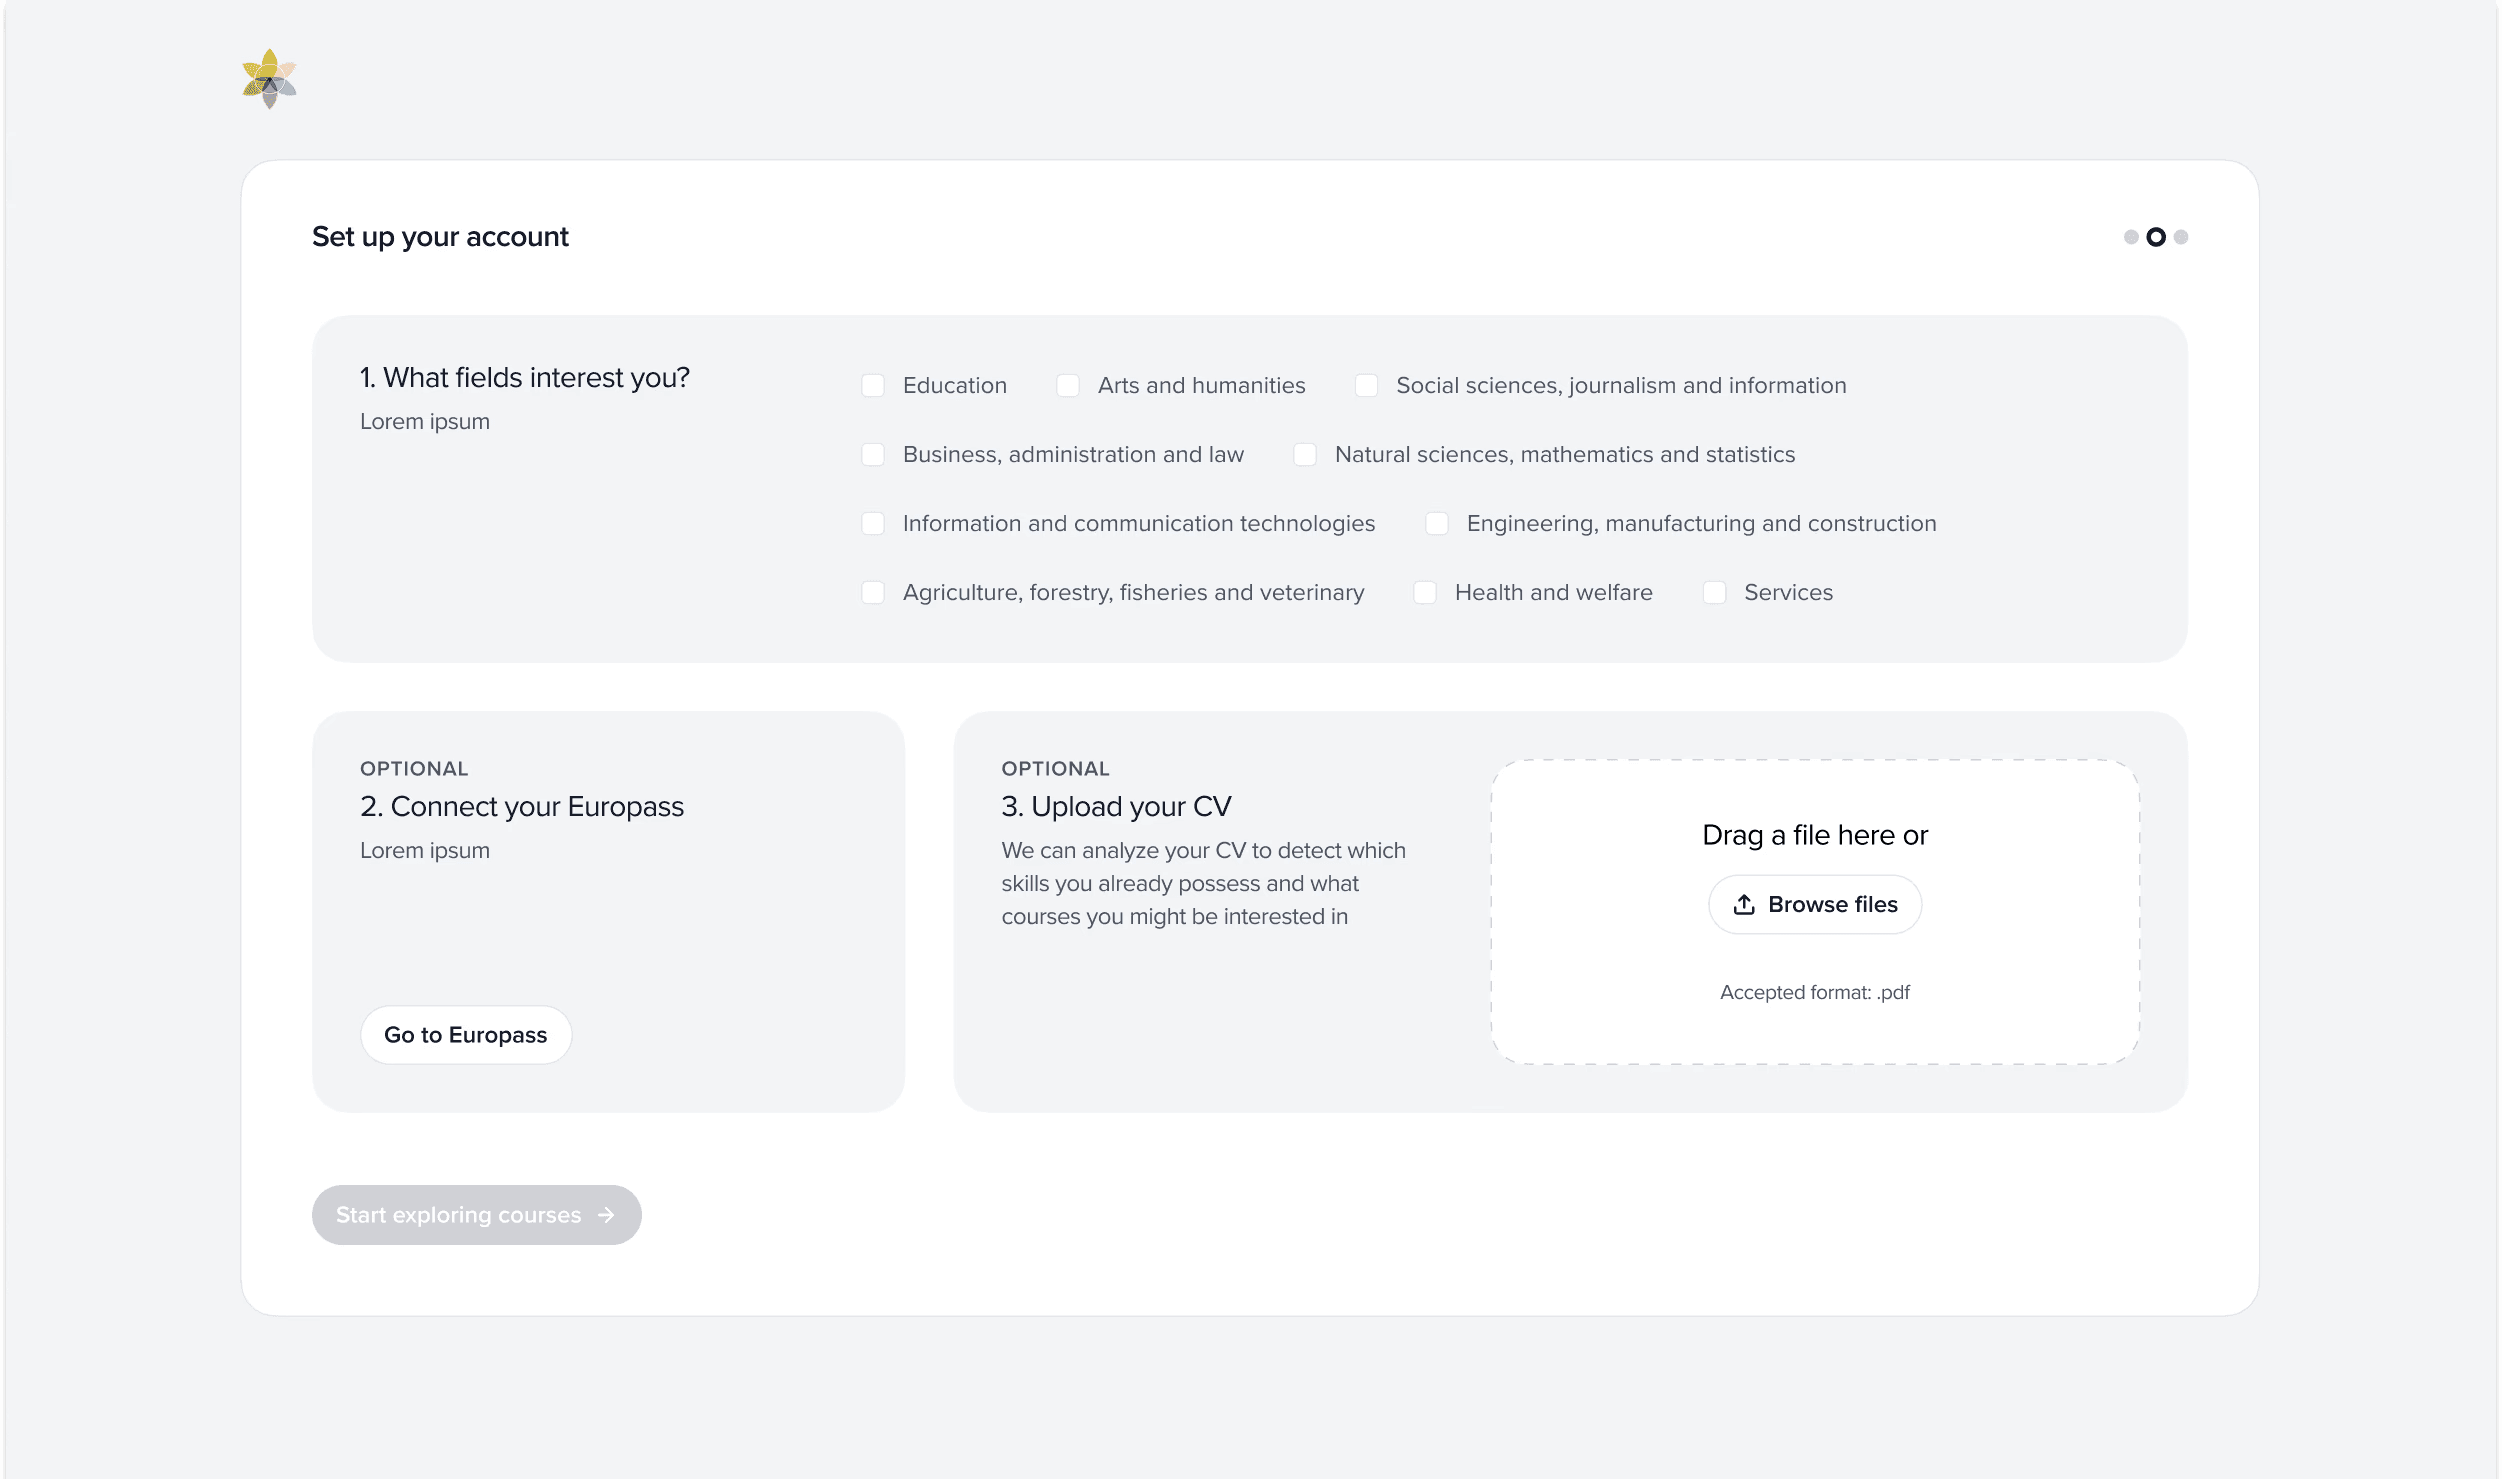2502x1479 pixels.
Task: Click the Browse files button
Action: coord(1814,903)
